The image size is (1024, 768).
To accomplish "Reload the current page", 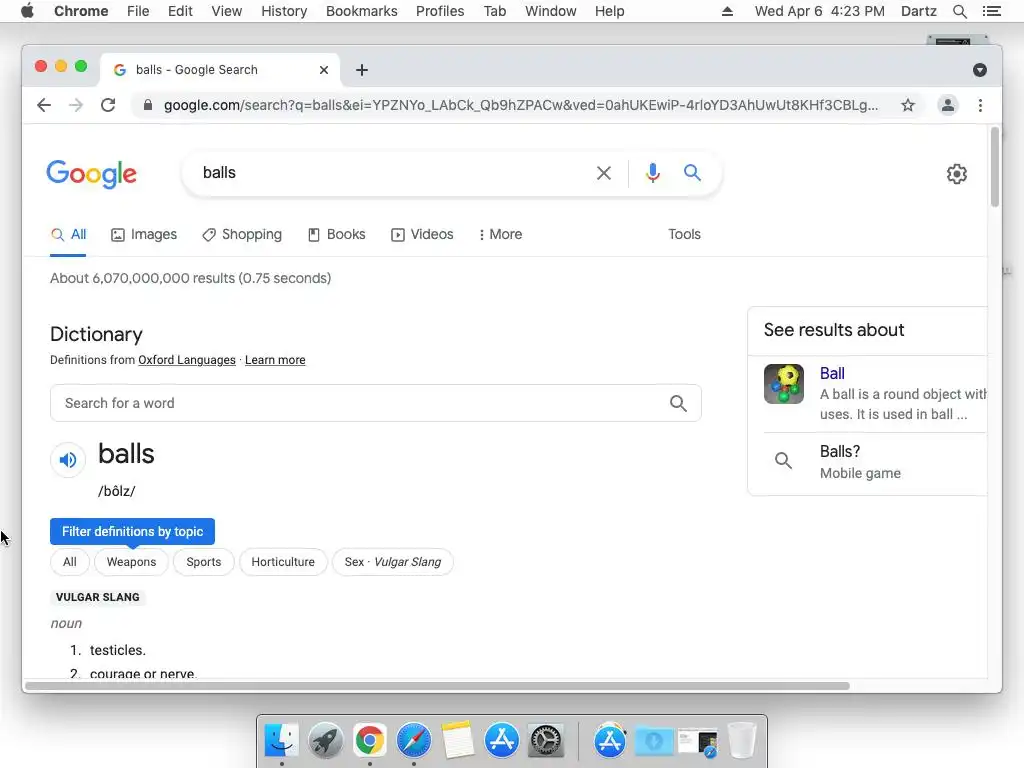I will coord(108,105).
